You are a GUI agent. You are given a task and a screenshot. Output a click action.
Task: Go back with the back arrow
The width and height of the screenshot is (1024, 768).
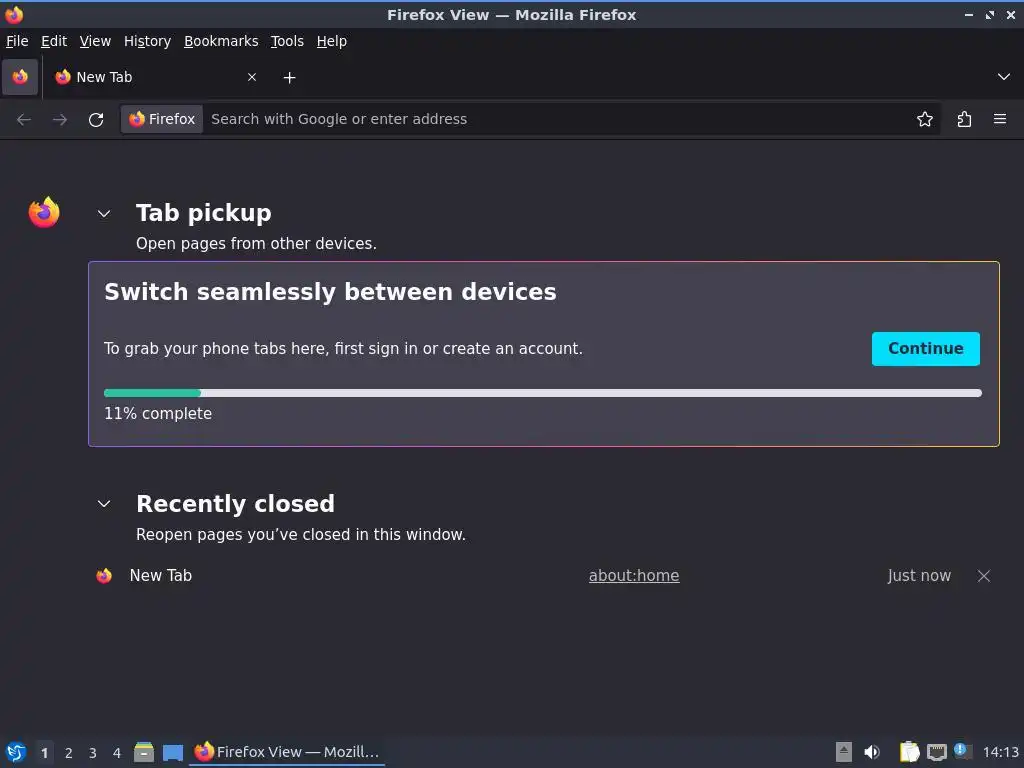point(24,120)
